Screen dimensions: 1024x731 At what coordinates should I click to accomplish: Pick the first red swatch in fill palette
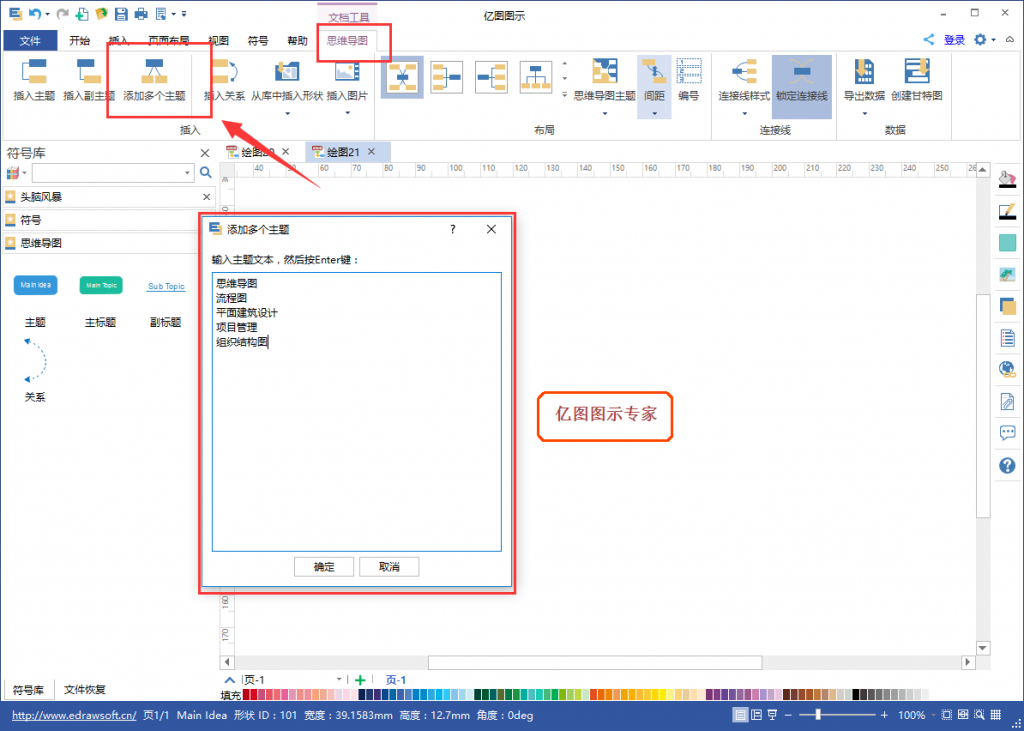point(246,694)
